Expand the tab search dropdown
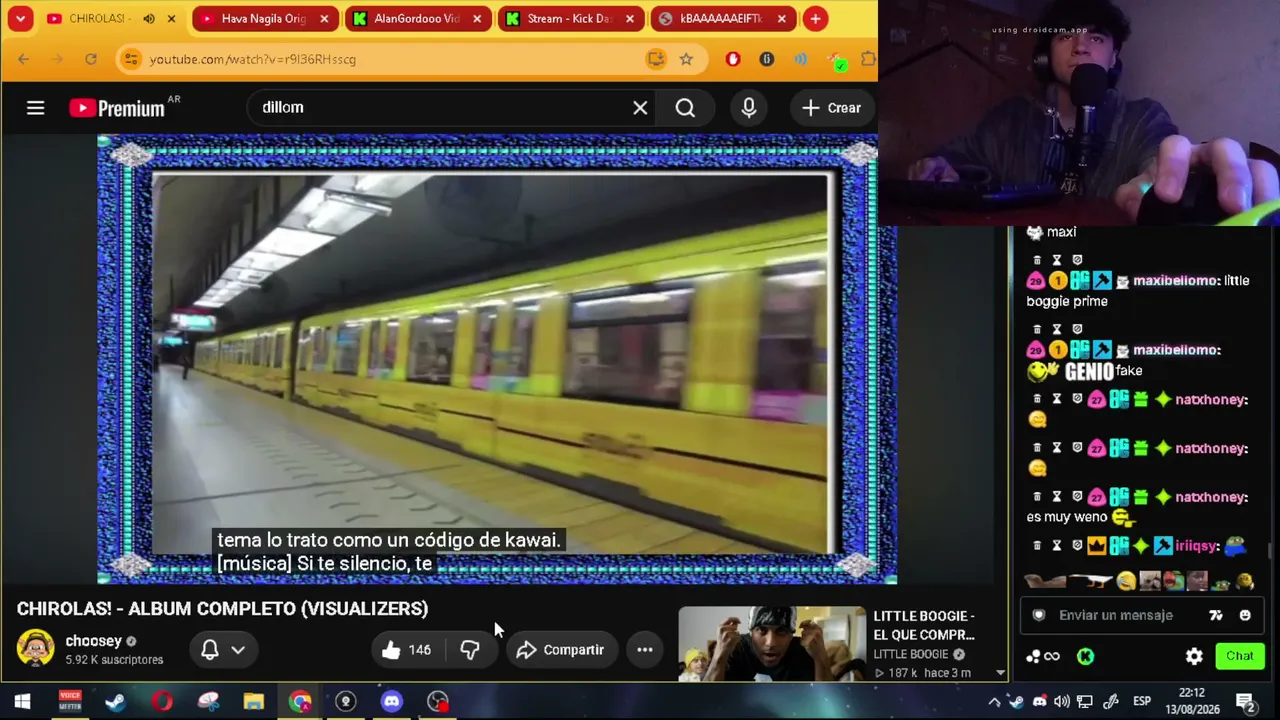 (x=20, y=19)
